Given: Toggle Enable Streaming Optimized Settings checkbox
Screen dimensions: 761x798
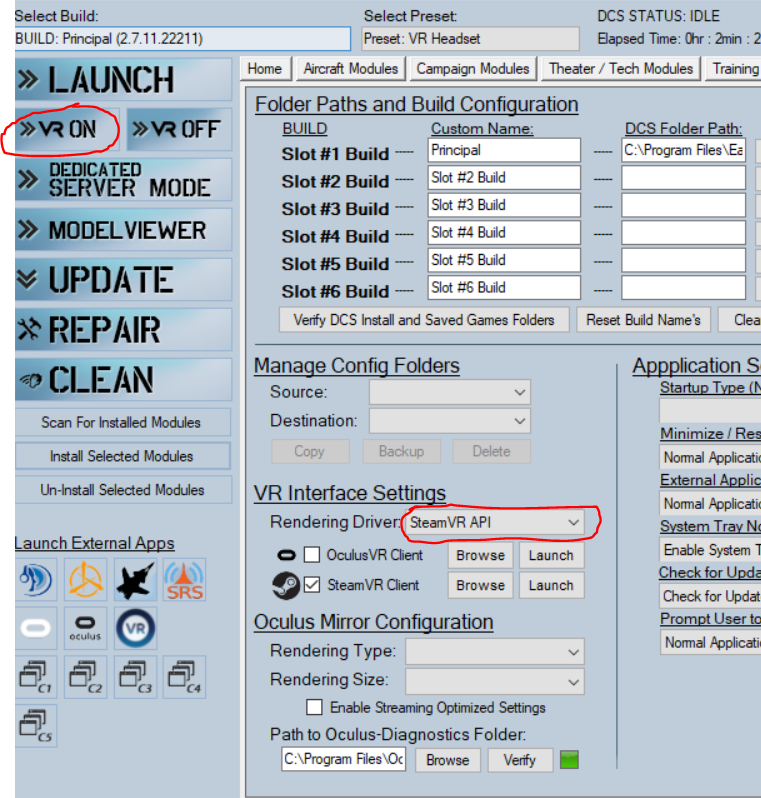Looking at the screenshot, I should click(x=314, y=707).
